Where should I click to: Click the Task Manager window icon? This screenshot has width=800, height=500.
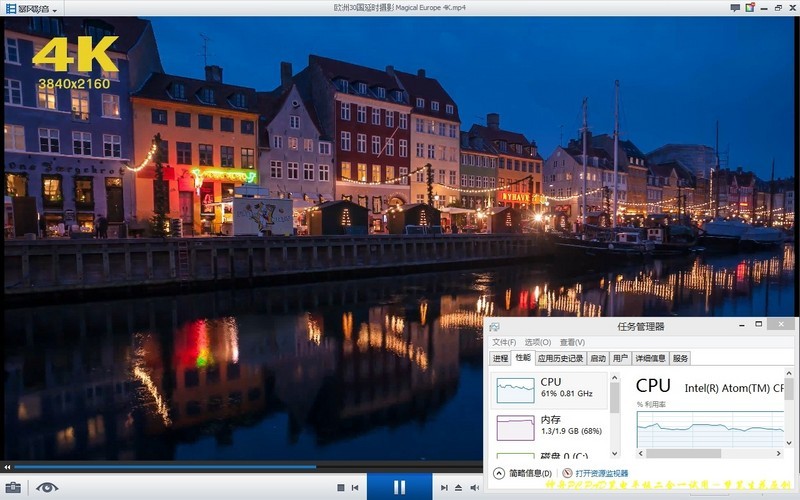pos(494,327)
